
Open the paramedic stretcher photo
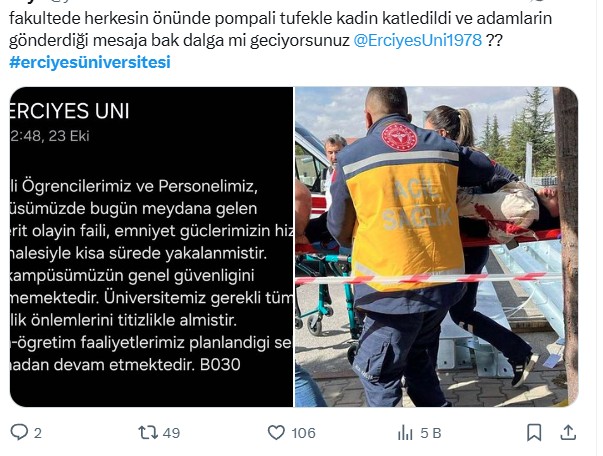pos(436,247)
